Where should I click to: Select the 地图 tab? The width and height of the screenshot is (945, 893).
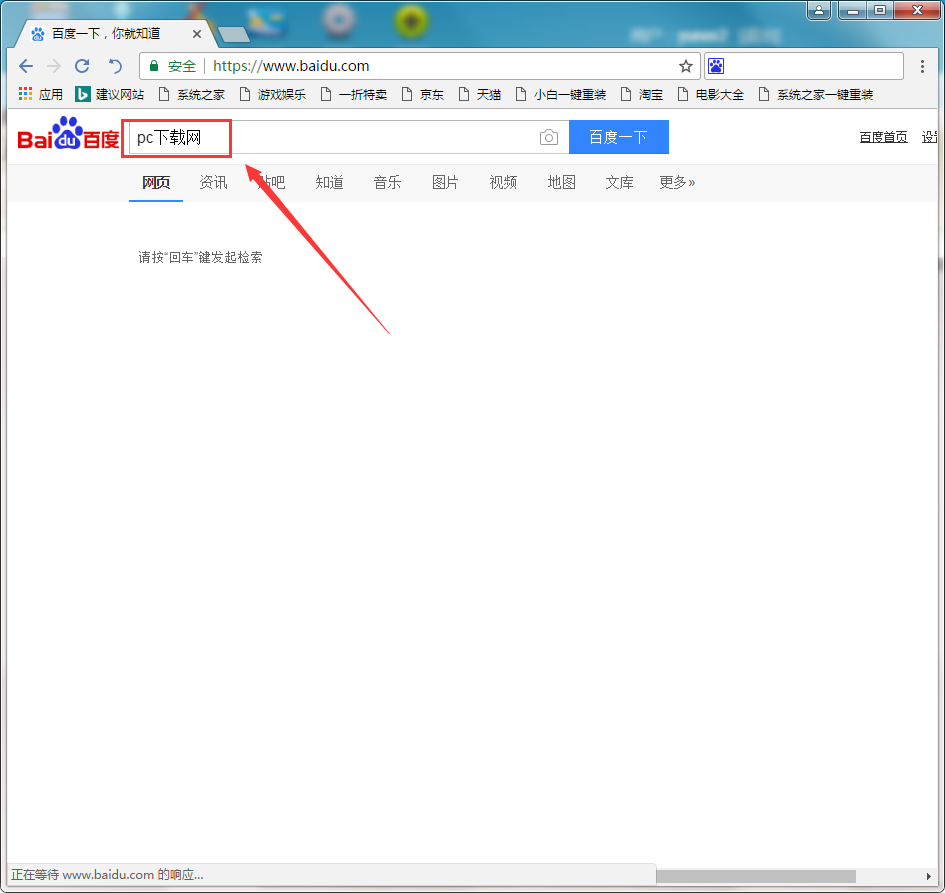coord(562,183)
